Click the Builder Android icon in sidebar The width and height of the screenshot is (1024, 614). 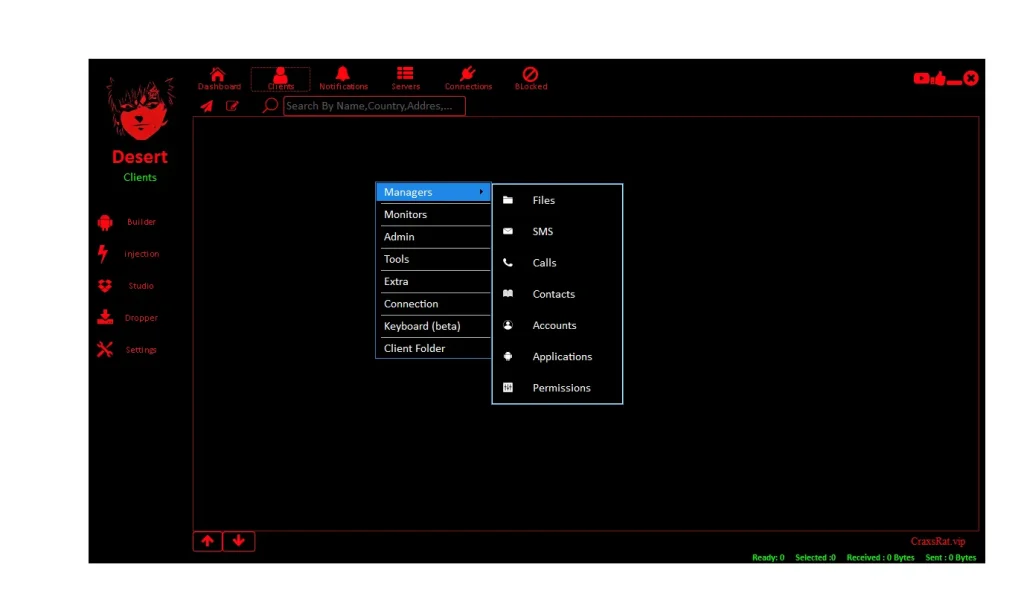click(x=105, y=222)
